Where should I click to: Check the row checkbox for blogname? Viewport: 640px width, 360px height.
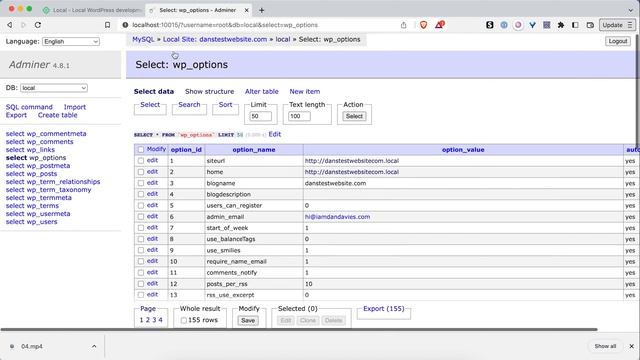(x=141, y=183)
